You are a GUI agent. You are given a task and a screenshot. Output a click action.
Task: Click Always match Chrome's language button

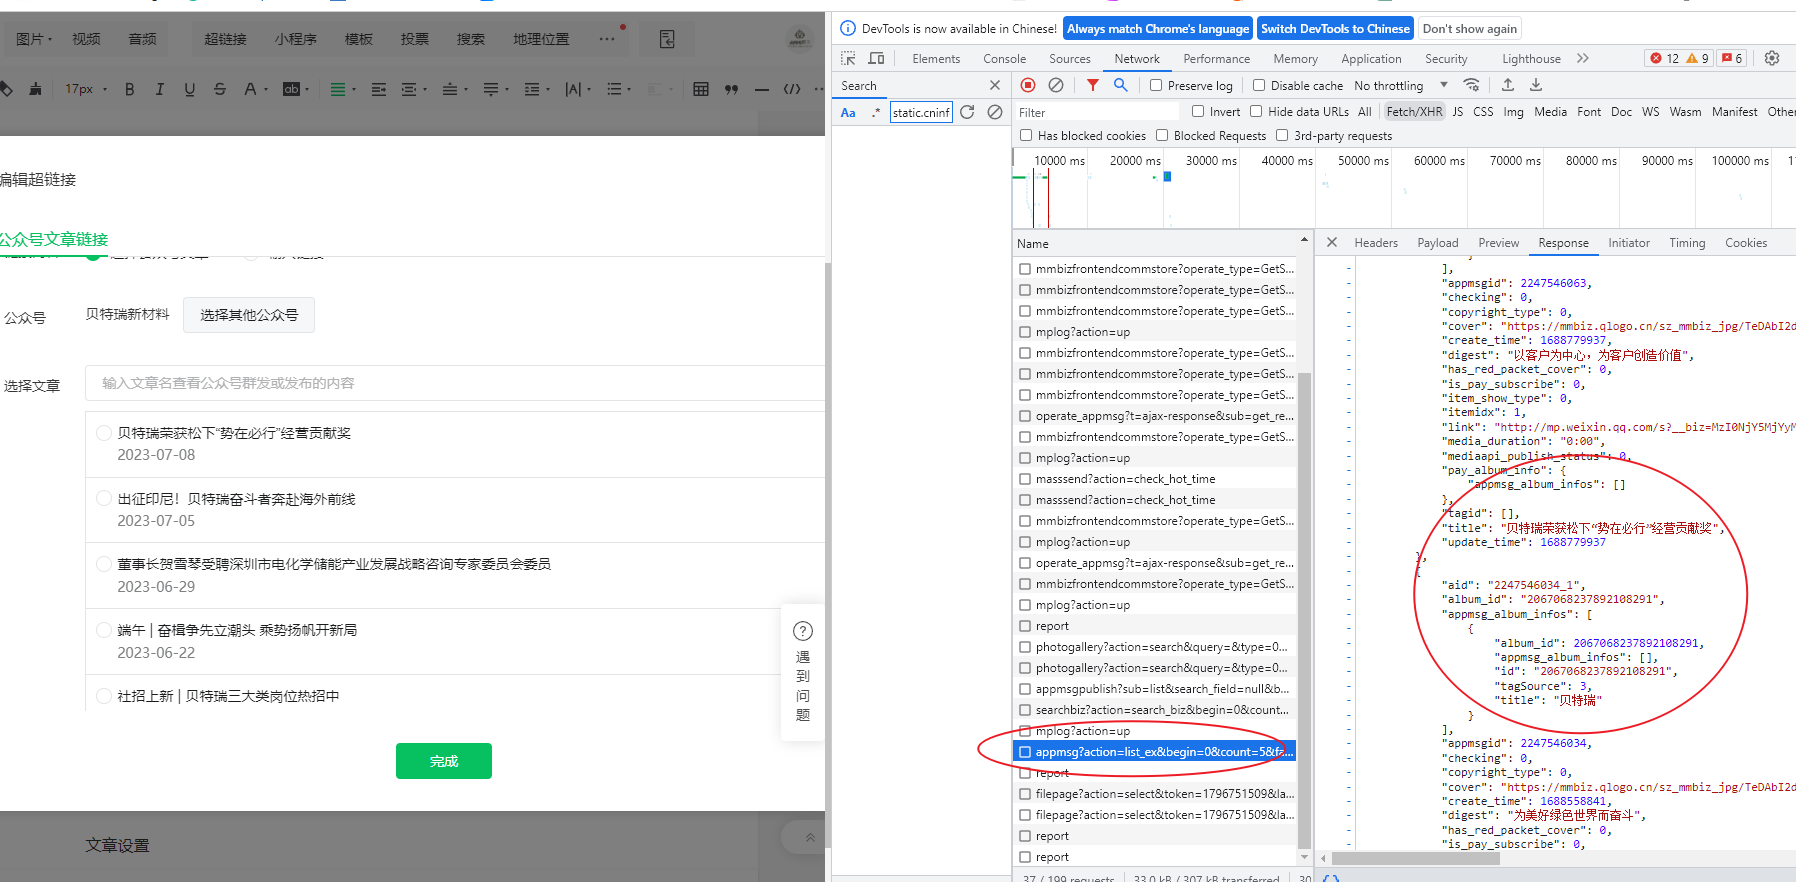tap(1158, 29)
